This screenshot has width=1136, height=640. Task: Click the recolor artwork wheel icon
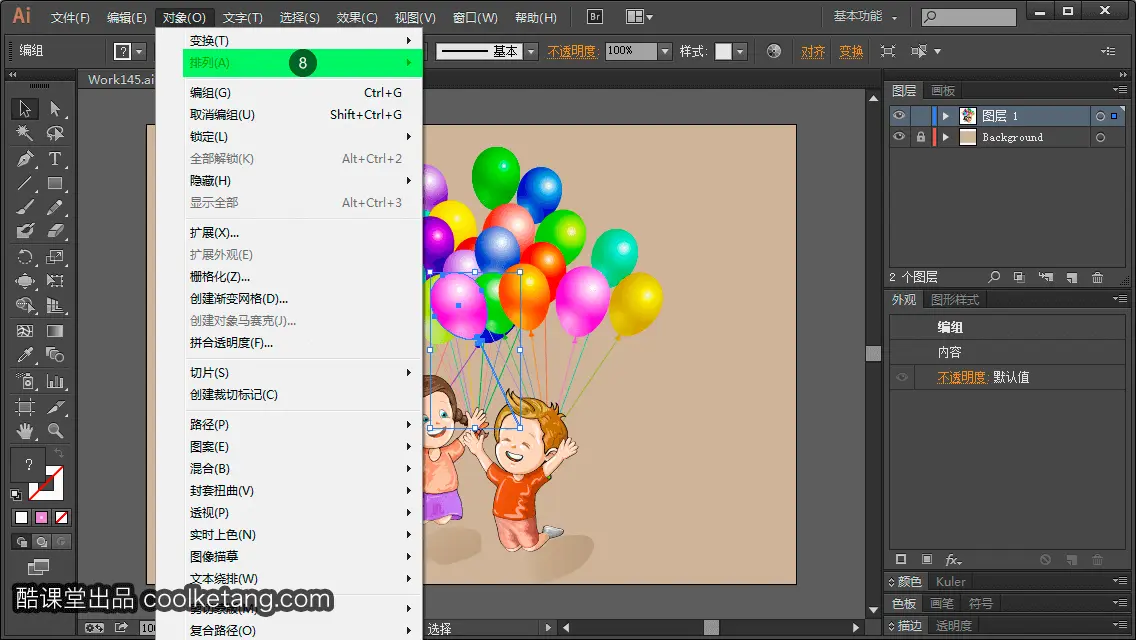pyautogui.click(x=774, y=51)
